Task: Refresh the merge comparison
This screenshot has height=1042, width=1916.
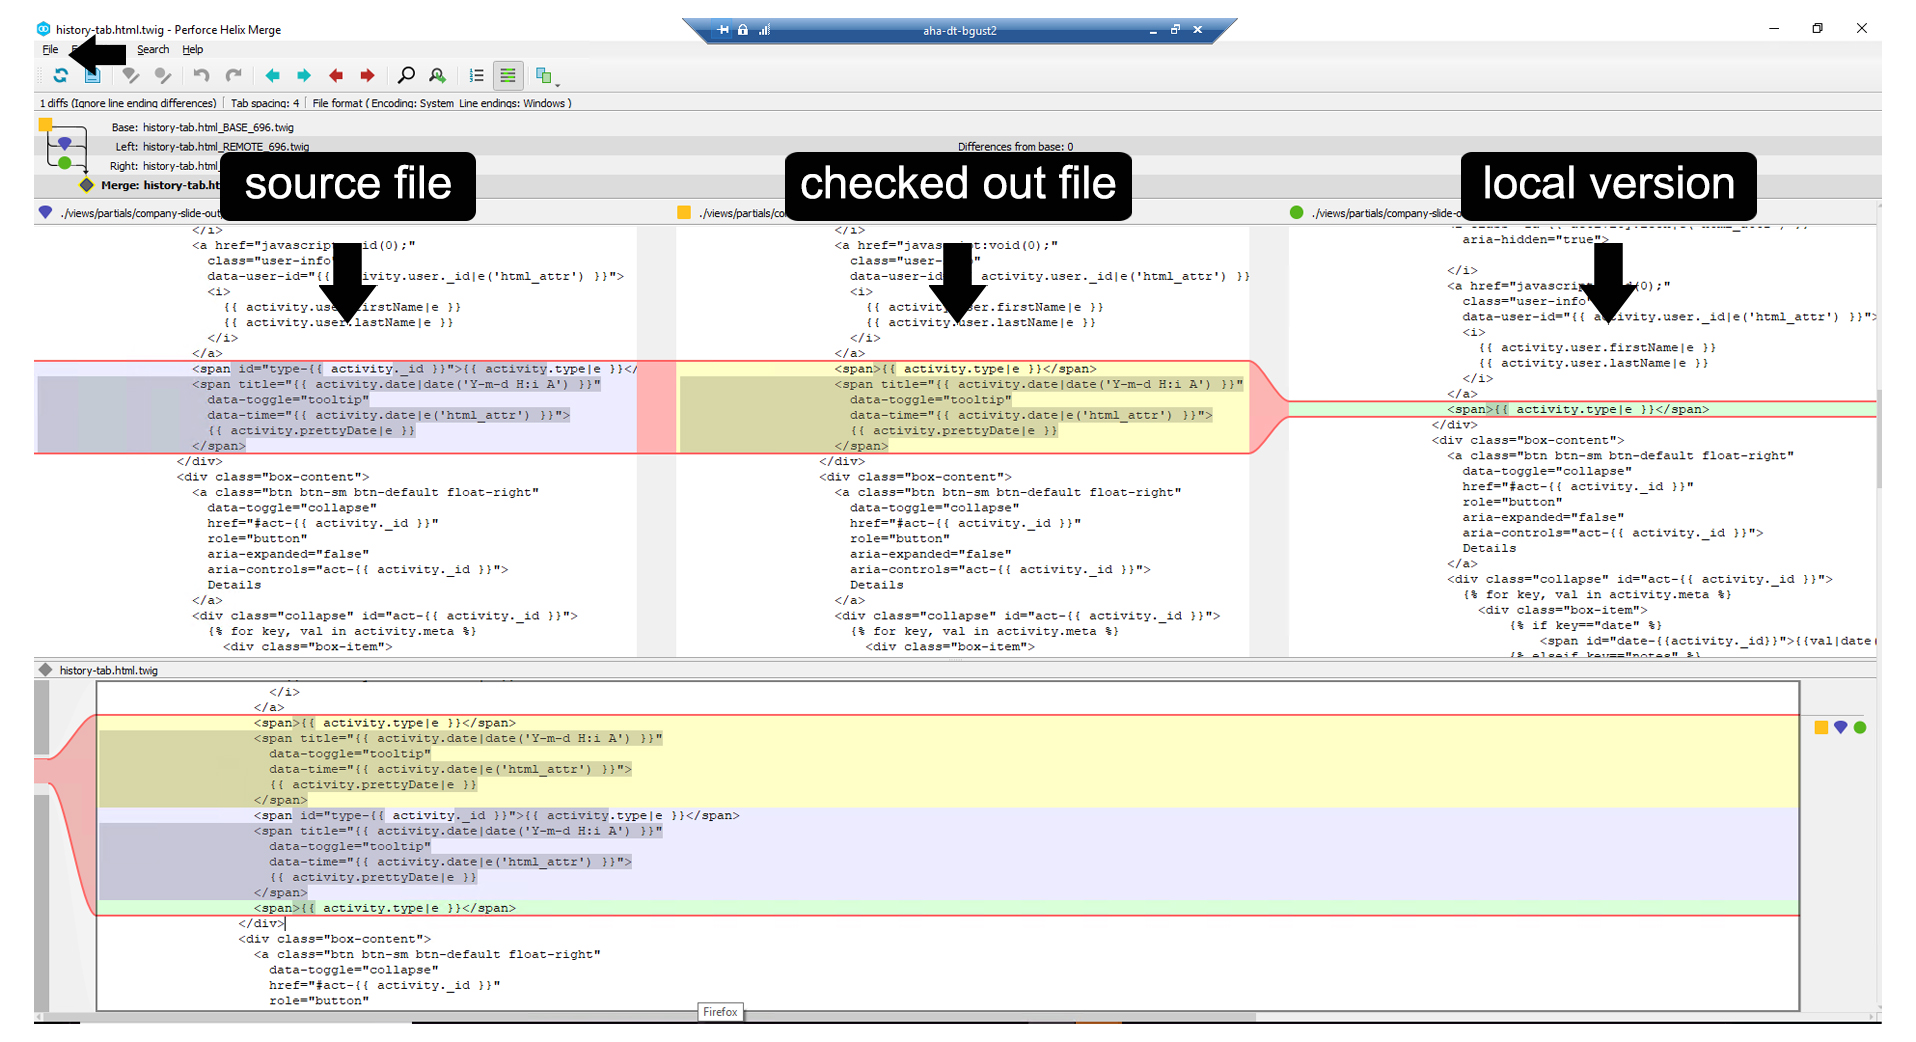Action: tap(61, 75)
